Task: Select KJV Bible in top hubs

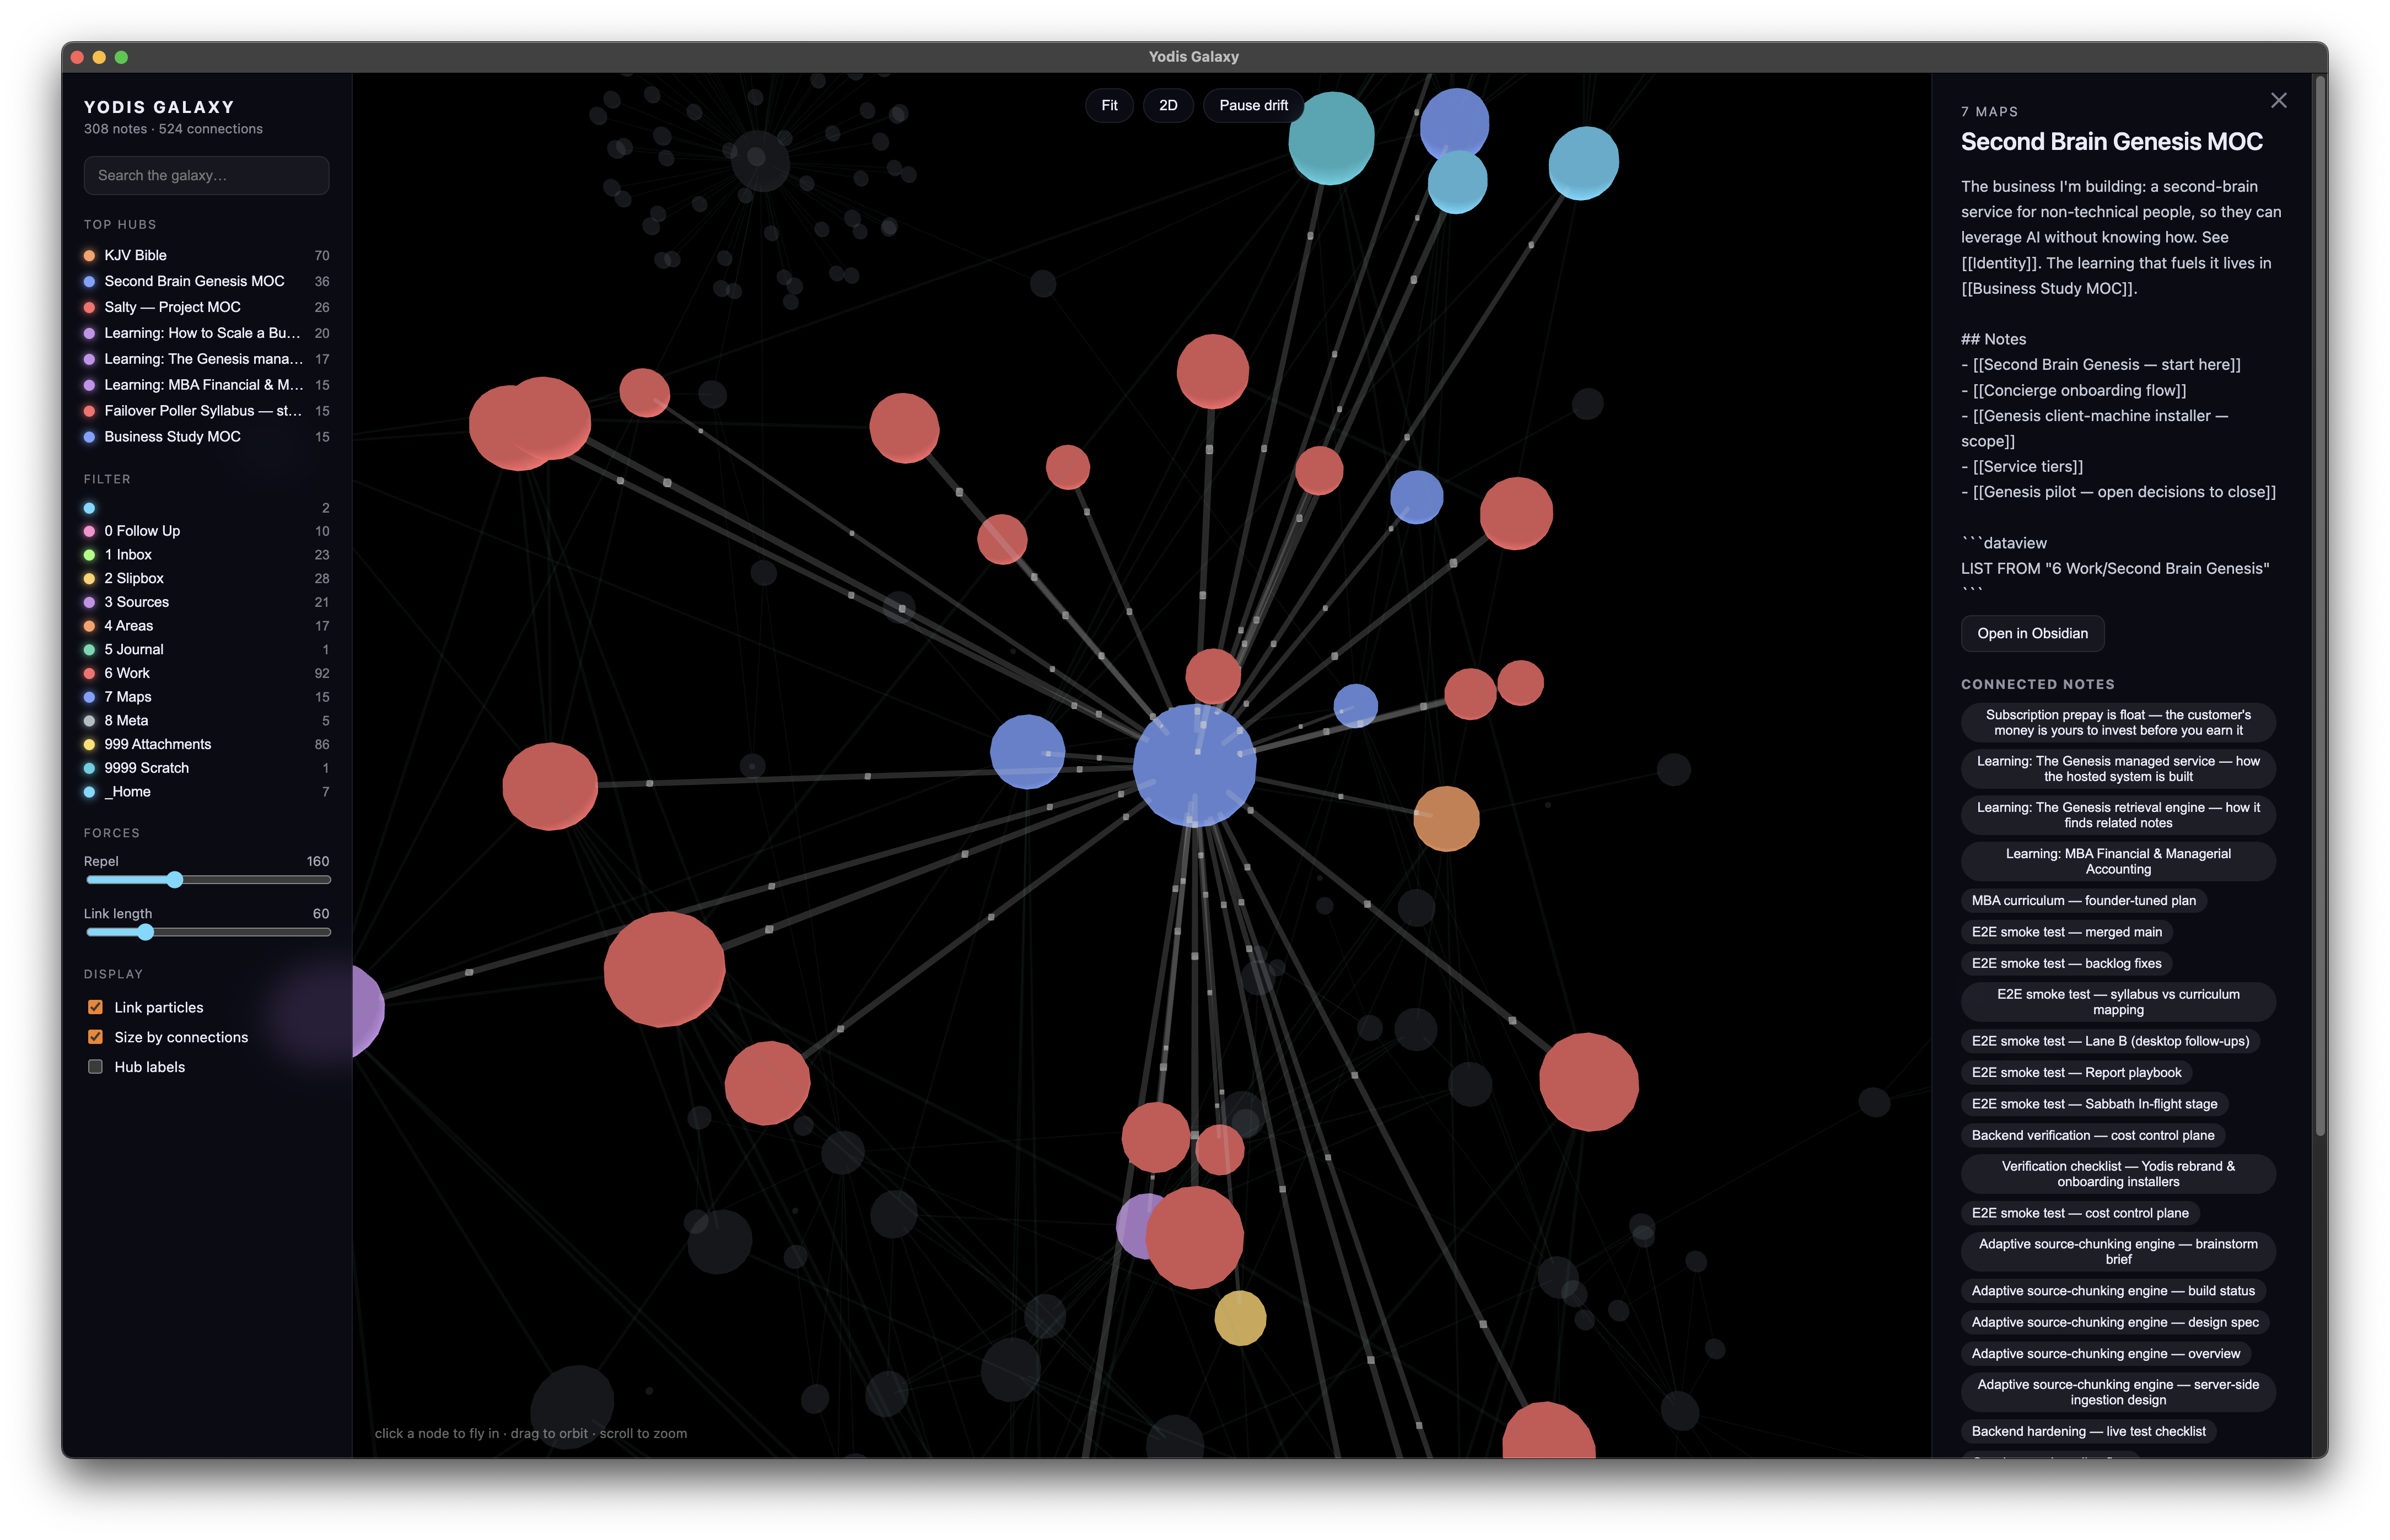Action: (206, 255)
